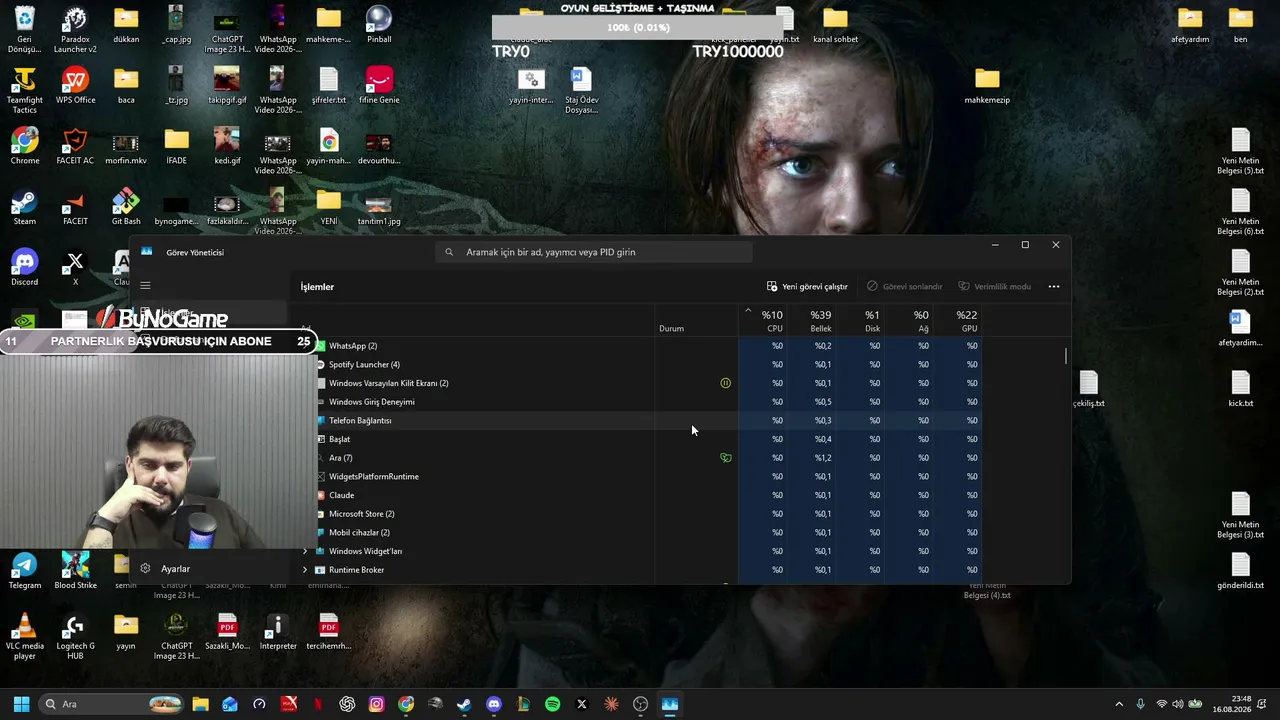Image resolution: width=1280 pixels, height=720 pixels.
Task: Select the WPS Office desktop shortcut
Action: (75, 85)
